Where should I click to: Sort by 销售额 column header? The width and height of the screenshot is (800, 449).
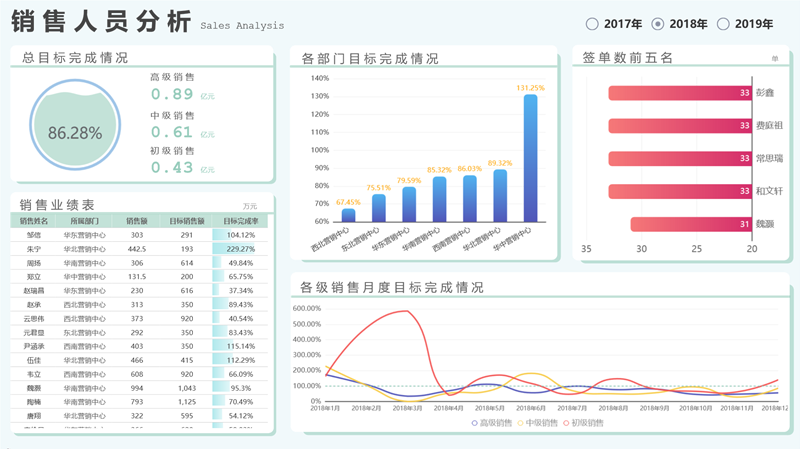coord(137,221)
